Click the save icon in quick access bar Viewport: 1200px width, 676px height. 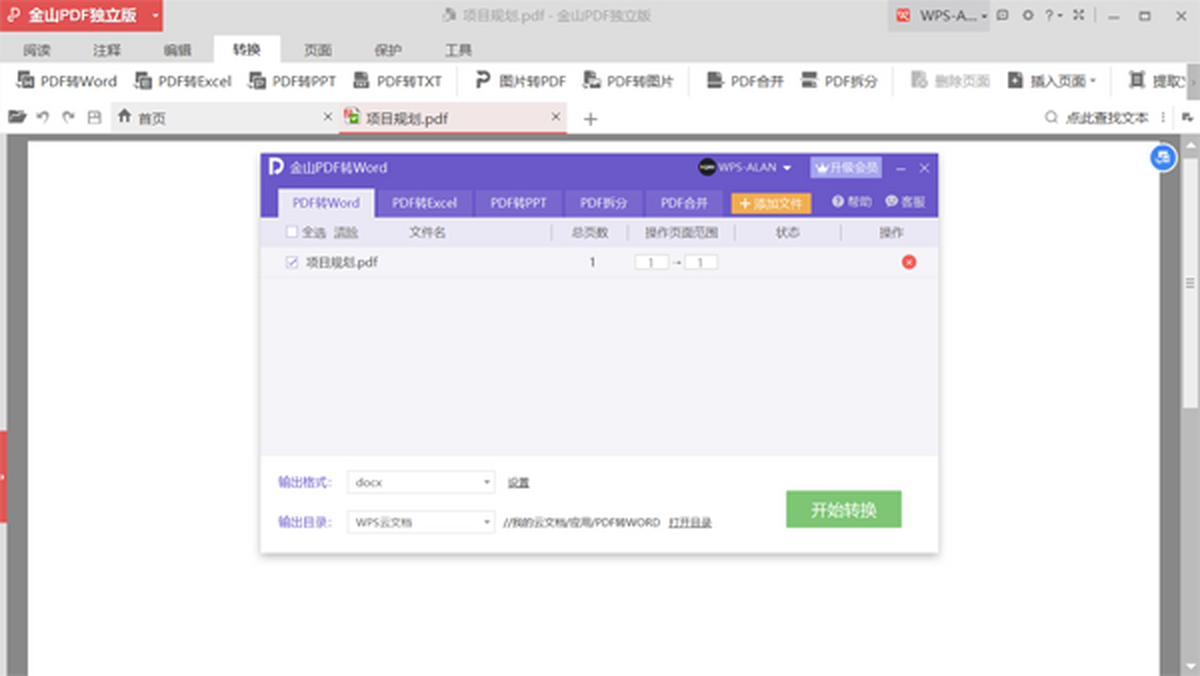coord(94,117)
